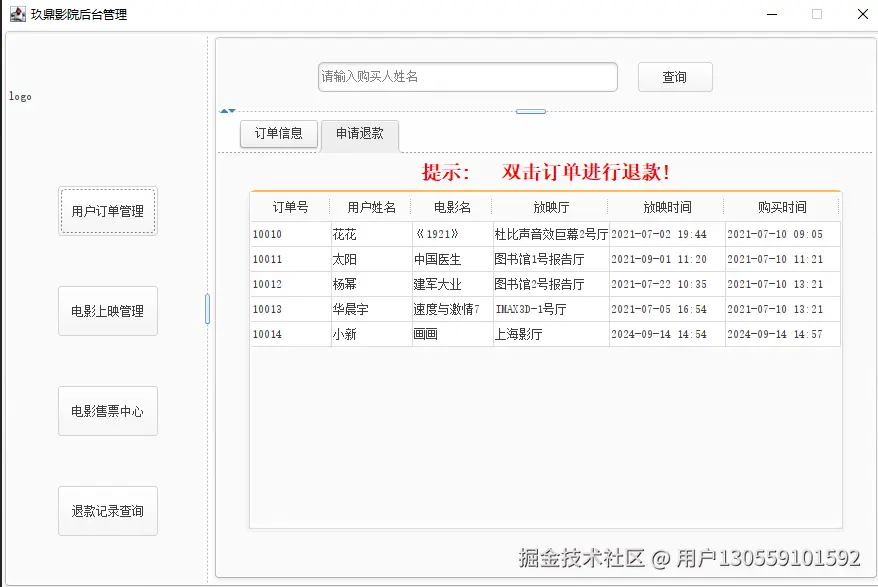The width and height of the screenshot is (878, 587).
Task: Click the 玖鼎影院 app icon in title bar
Action: pyautogui.click(x=18, y=14)
